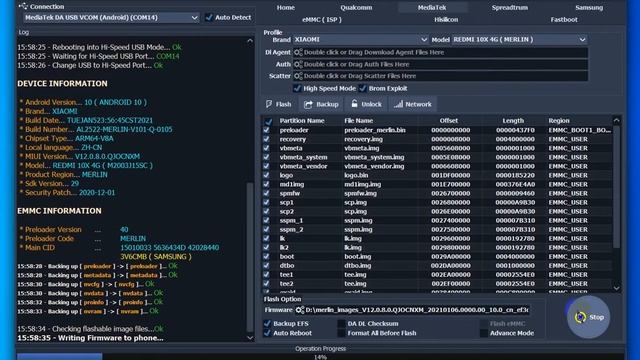Toggle Auto Detect checkbox
This screenshot has height=360, width=640.
click(209, 17)
